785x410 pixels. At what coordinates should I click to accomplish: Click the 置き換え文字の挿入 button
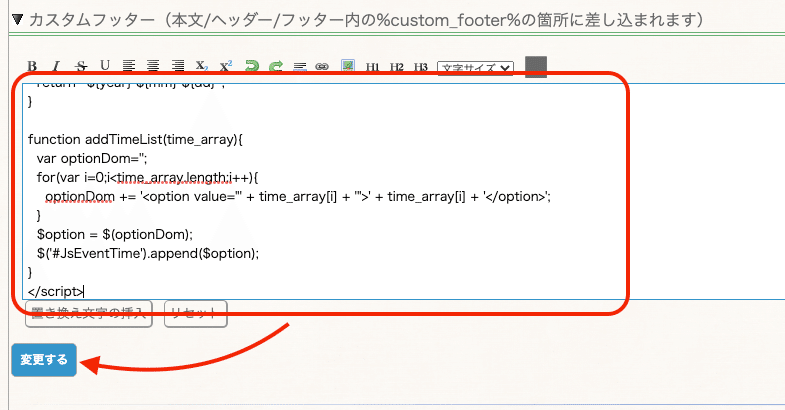click(x=89, y=313)
